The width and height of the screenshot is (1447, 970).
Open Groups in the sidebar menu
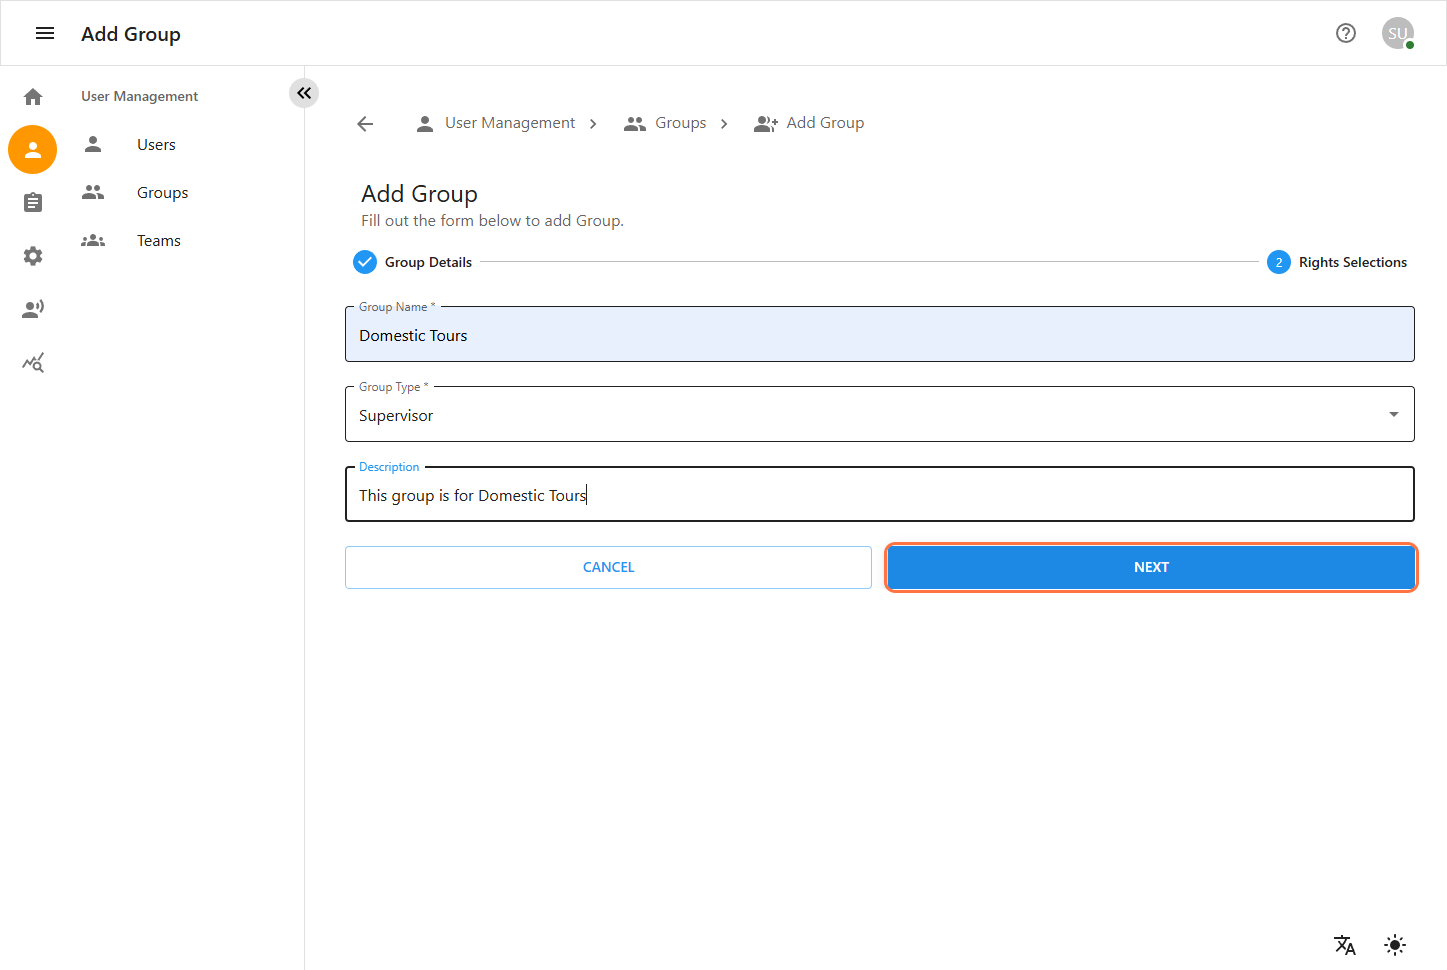tap(162, 193)
